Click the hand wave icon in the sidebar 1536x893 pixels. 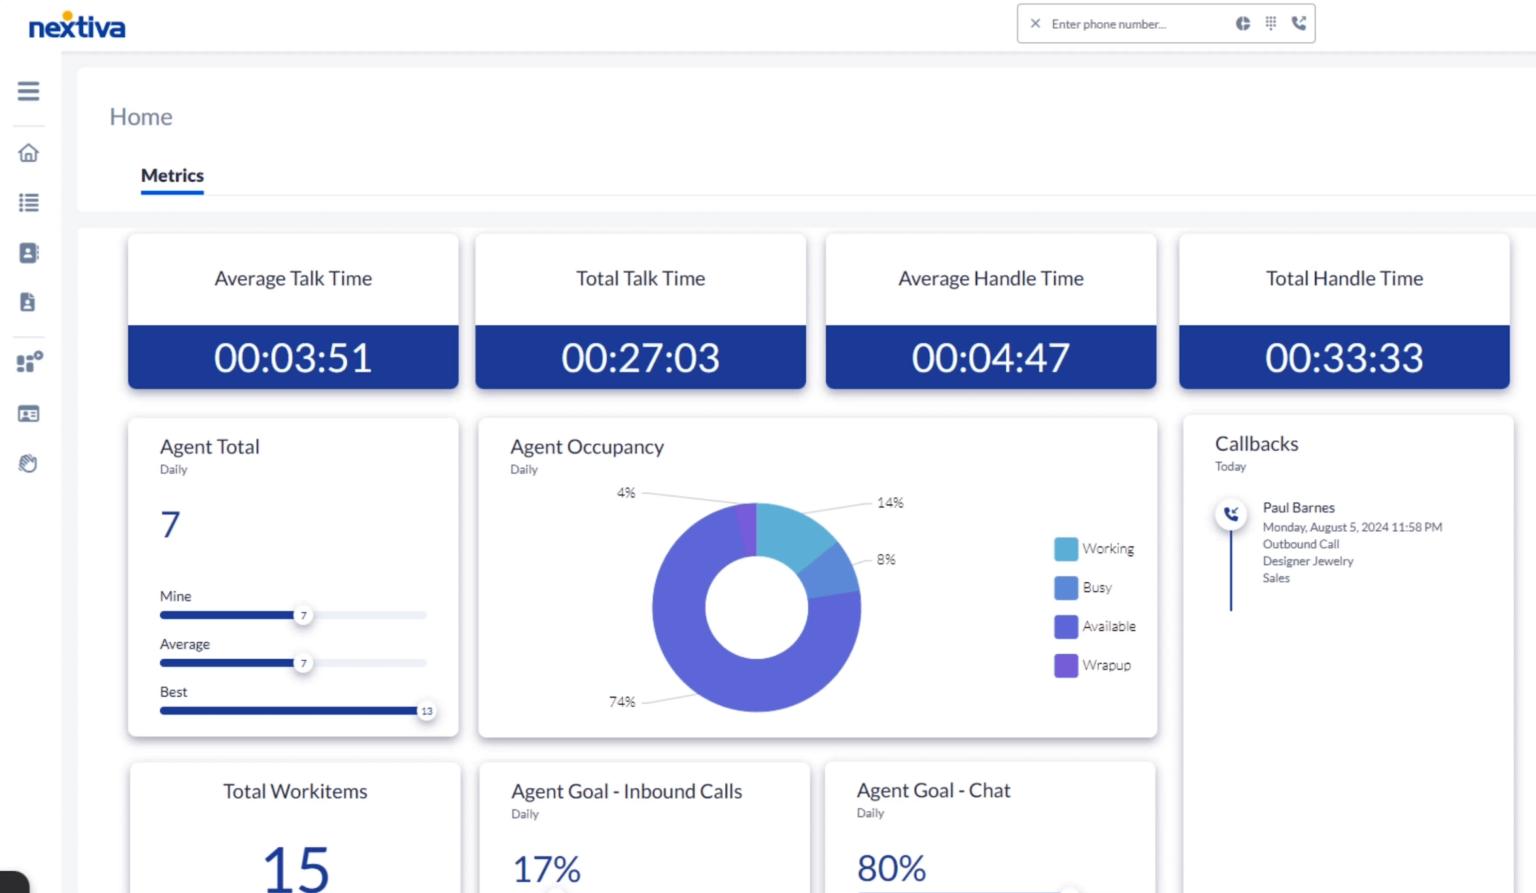(x=27, y=462)
